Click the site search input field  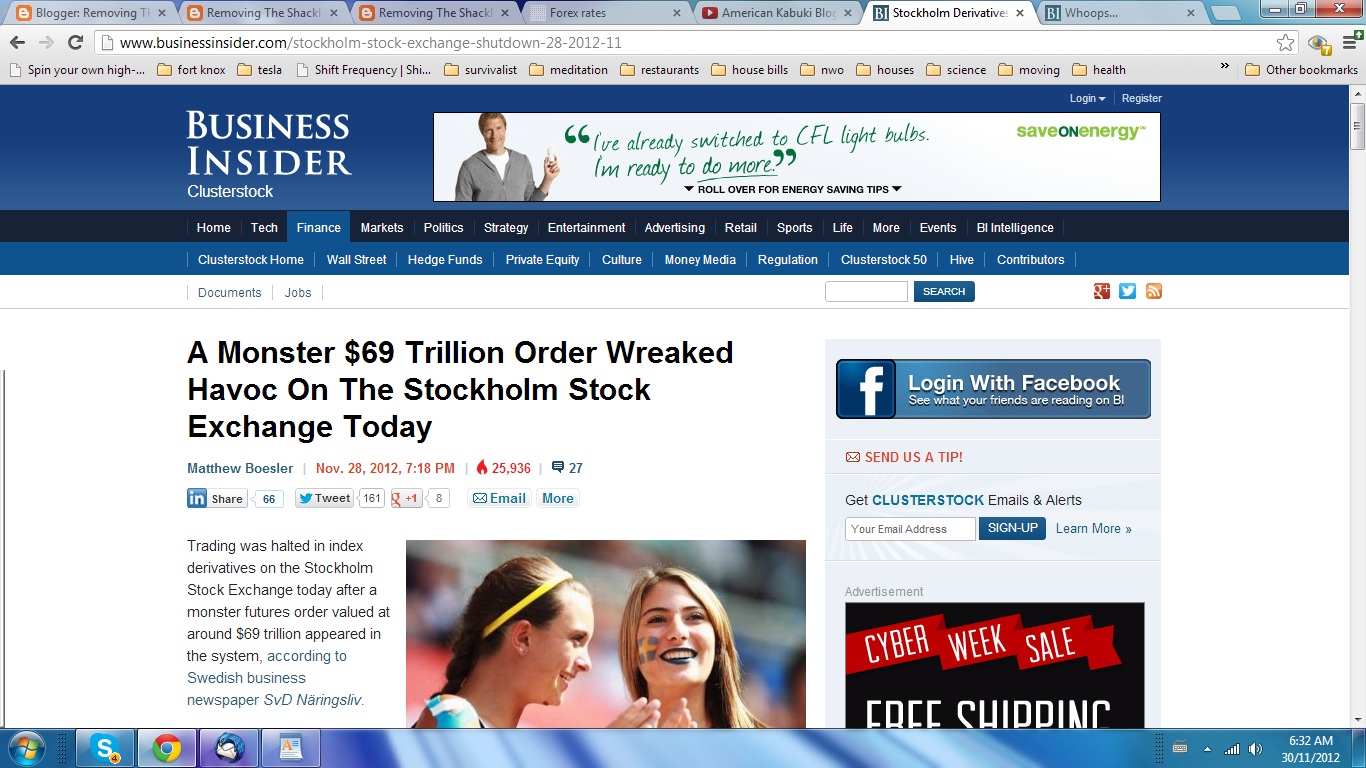pos(866,291)
